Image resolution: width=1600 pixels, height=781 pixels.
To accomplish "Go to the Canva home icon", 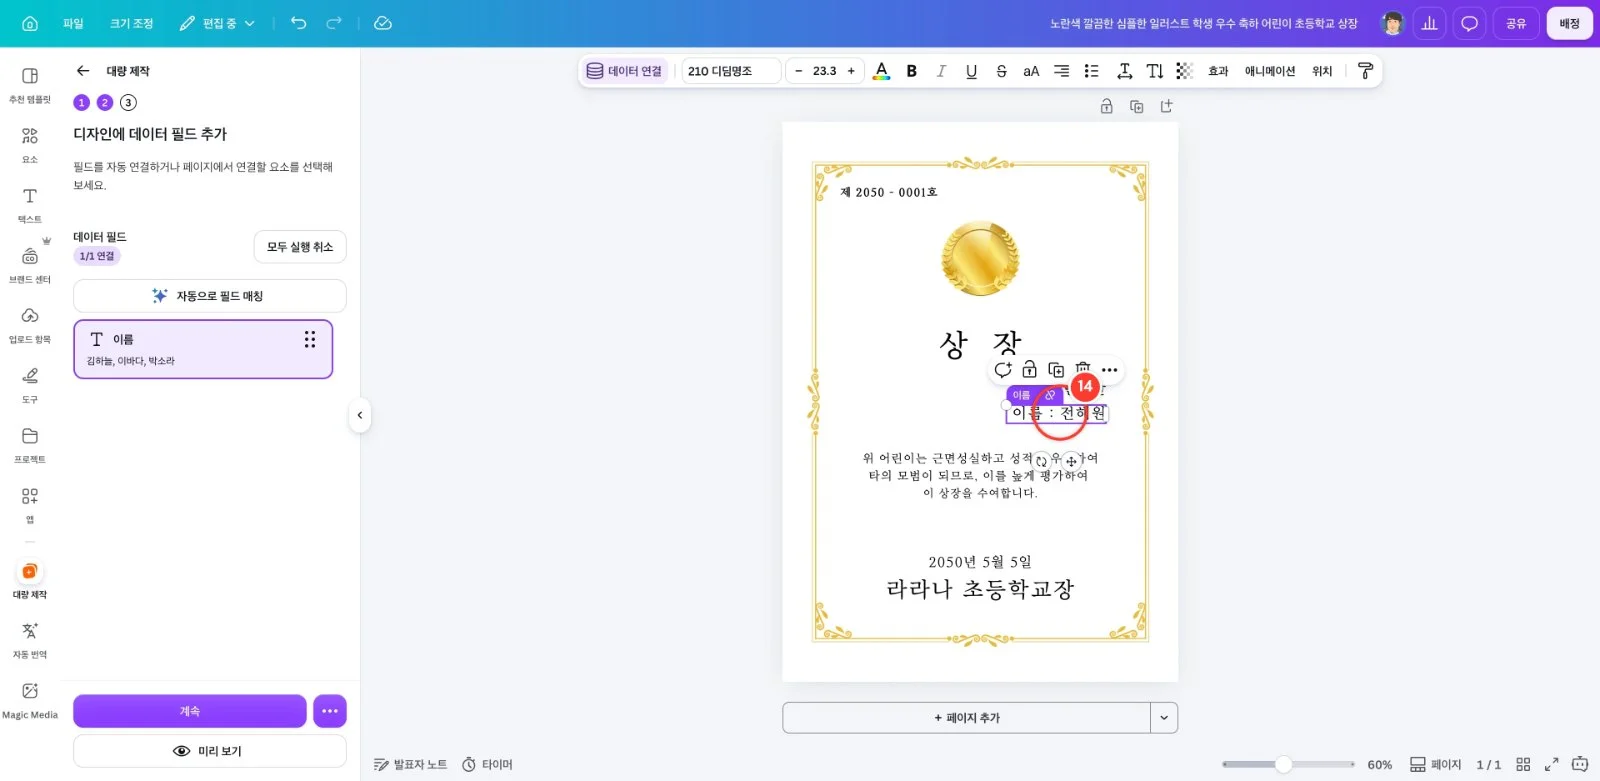I will [30, 23].
